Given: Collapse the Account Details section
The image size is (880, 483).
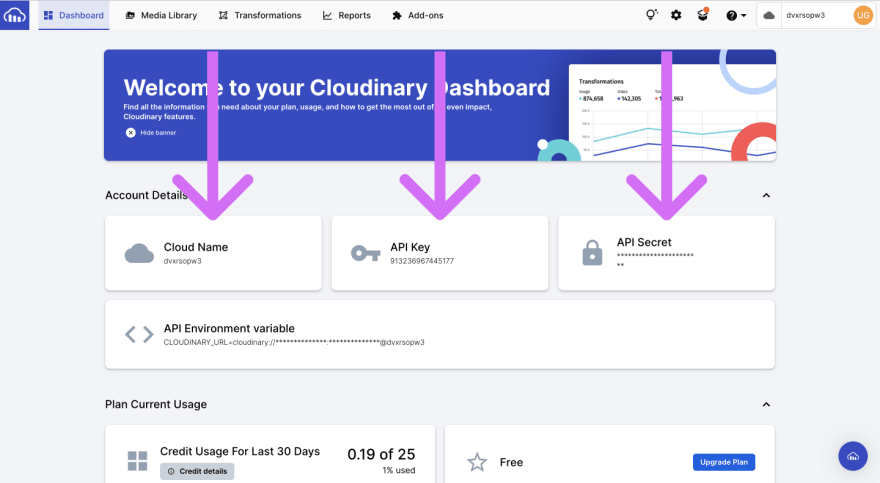Looking at the screenshot, I should click(x=766, y=195).
